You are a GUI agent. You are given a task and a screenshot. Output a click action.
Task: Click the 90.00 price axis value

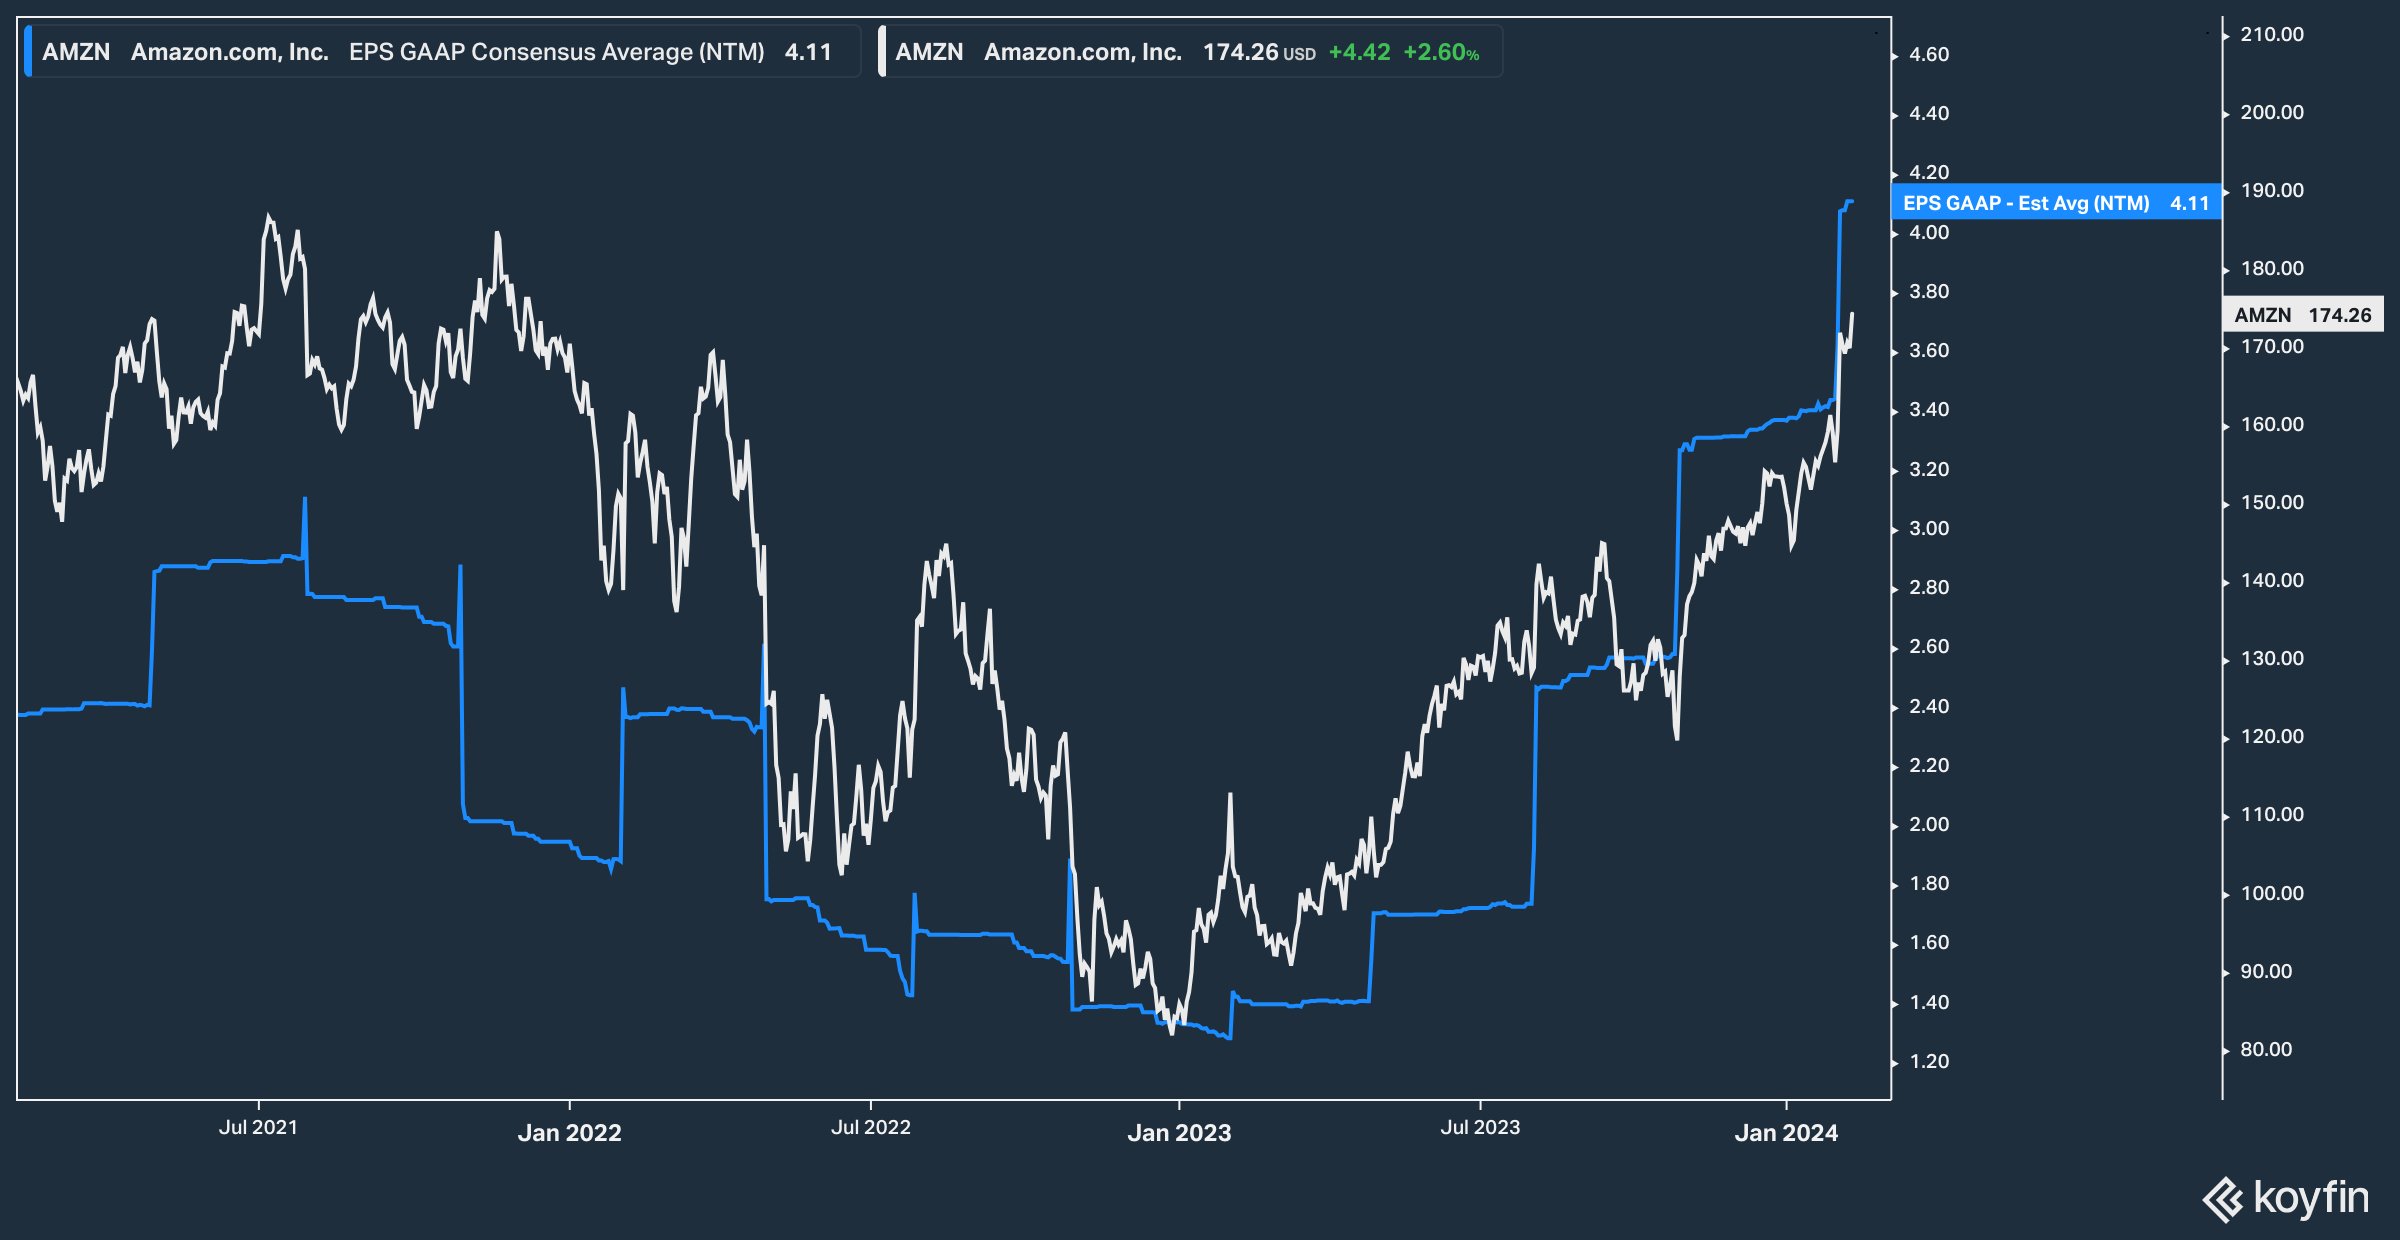coord(2266,972)
